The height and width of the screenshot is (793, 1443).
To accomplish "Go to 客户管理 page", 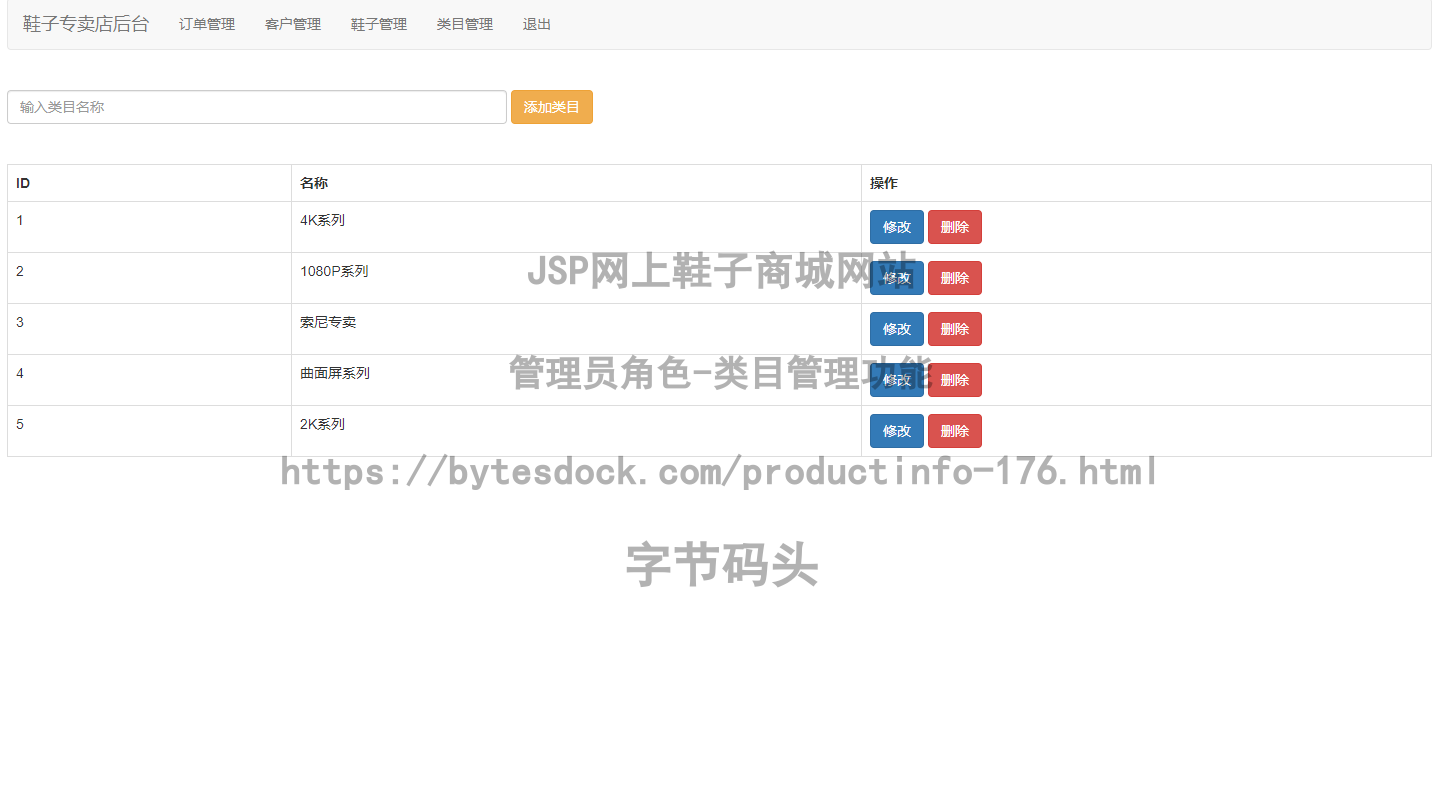I will 293,24.
